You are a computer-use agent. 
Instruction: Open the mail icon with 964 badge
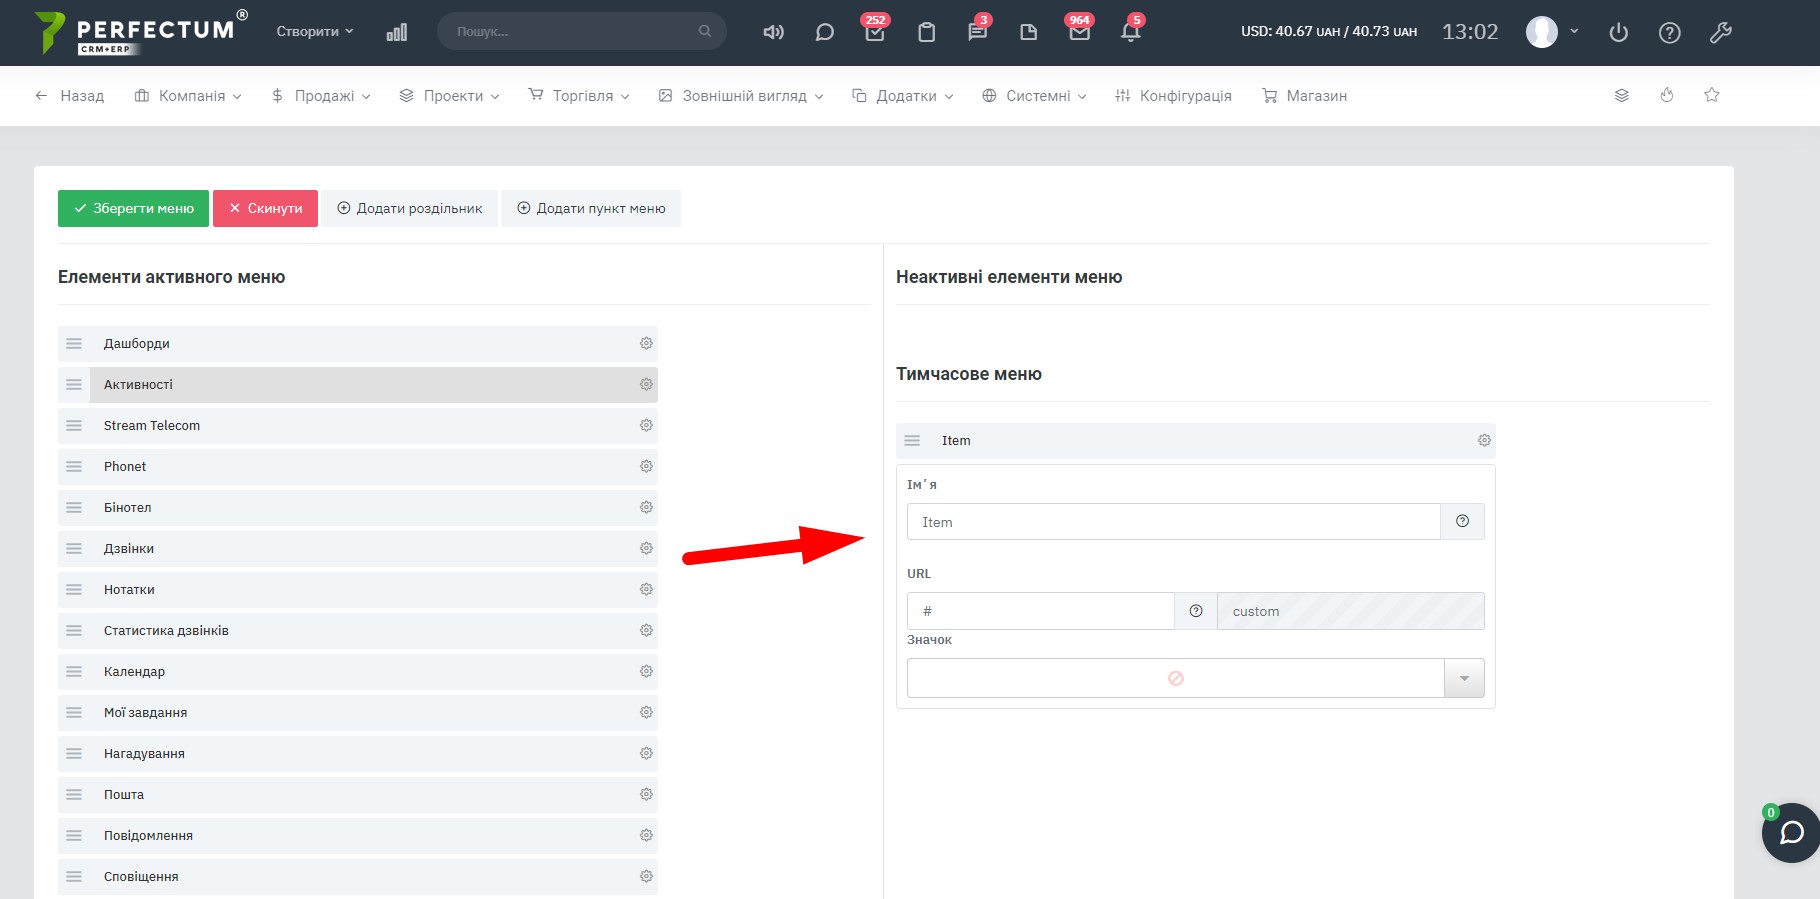click(1079, 32)
